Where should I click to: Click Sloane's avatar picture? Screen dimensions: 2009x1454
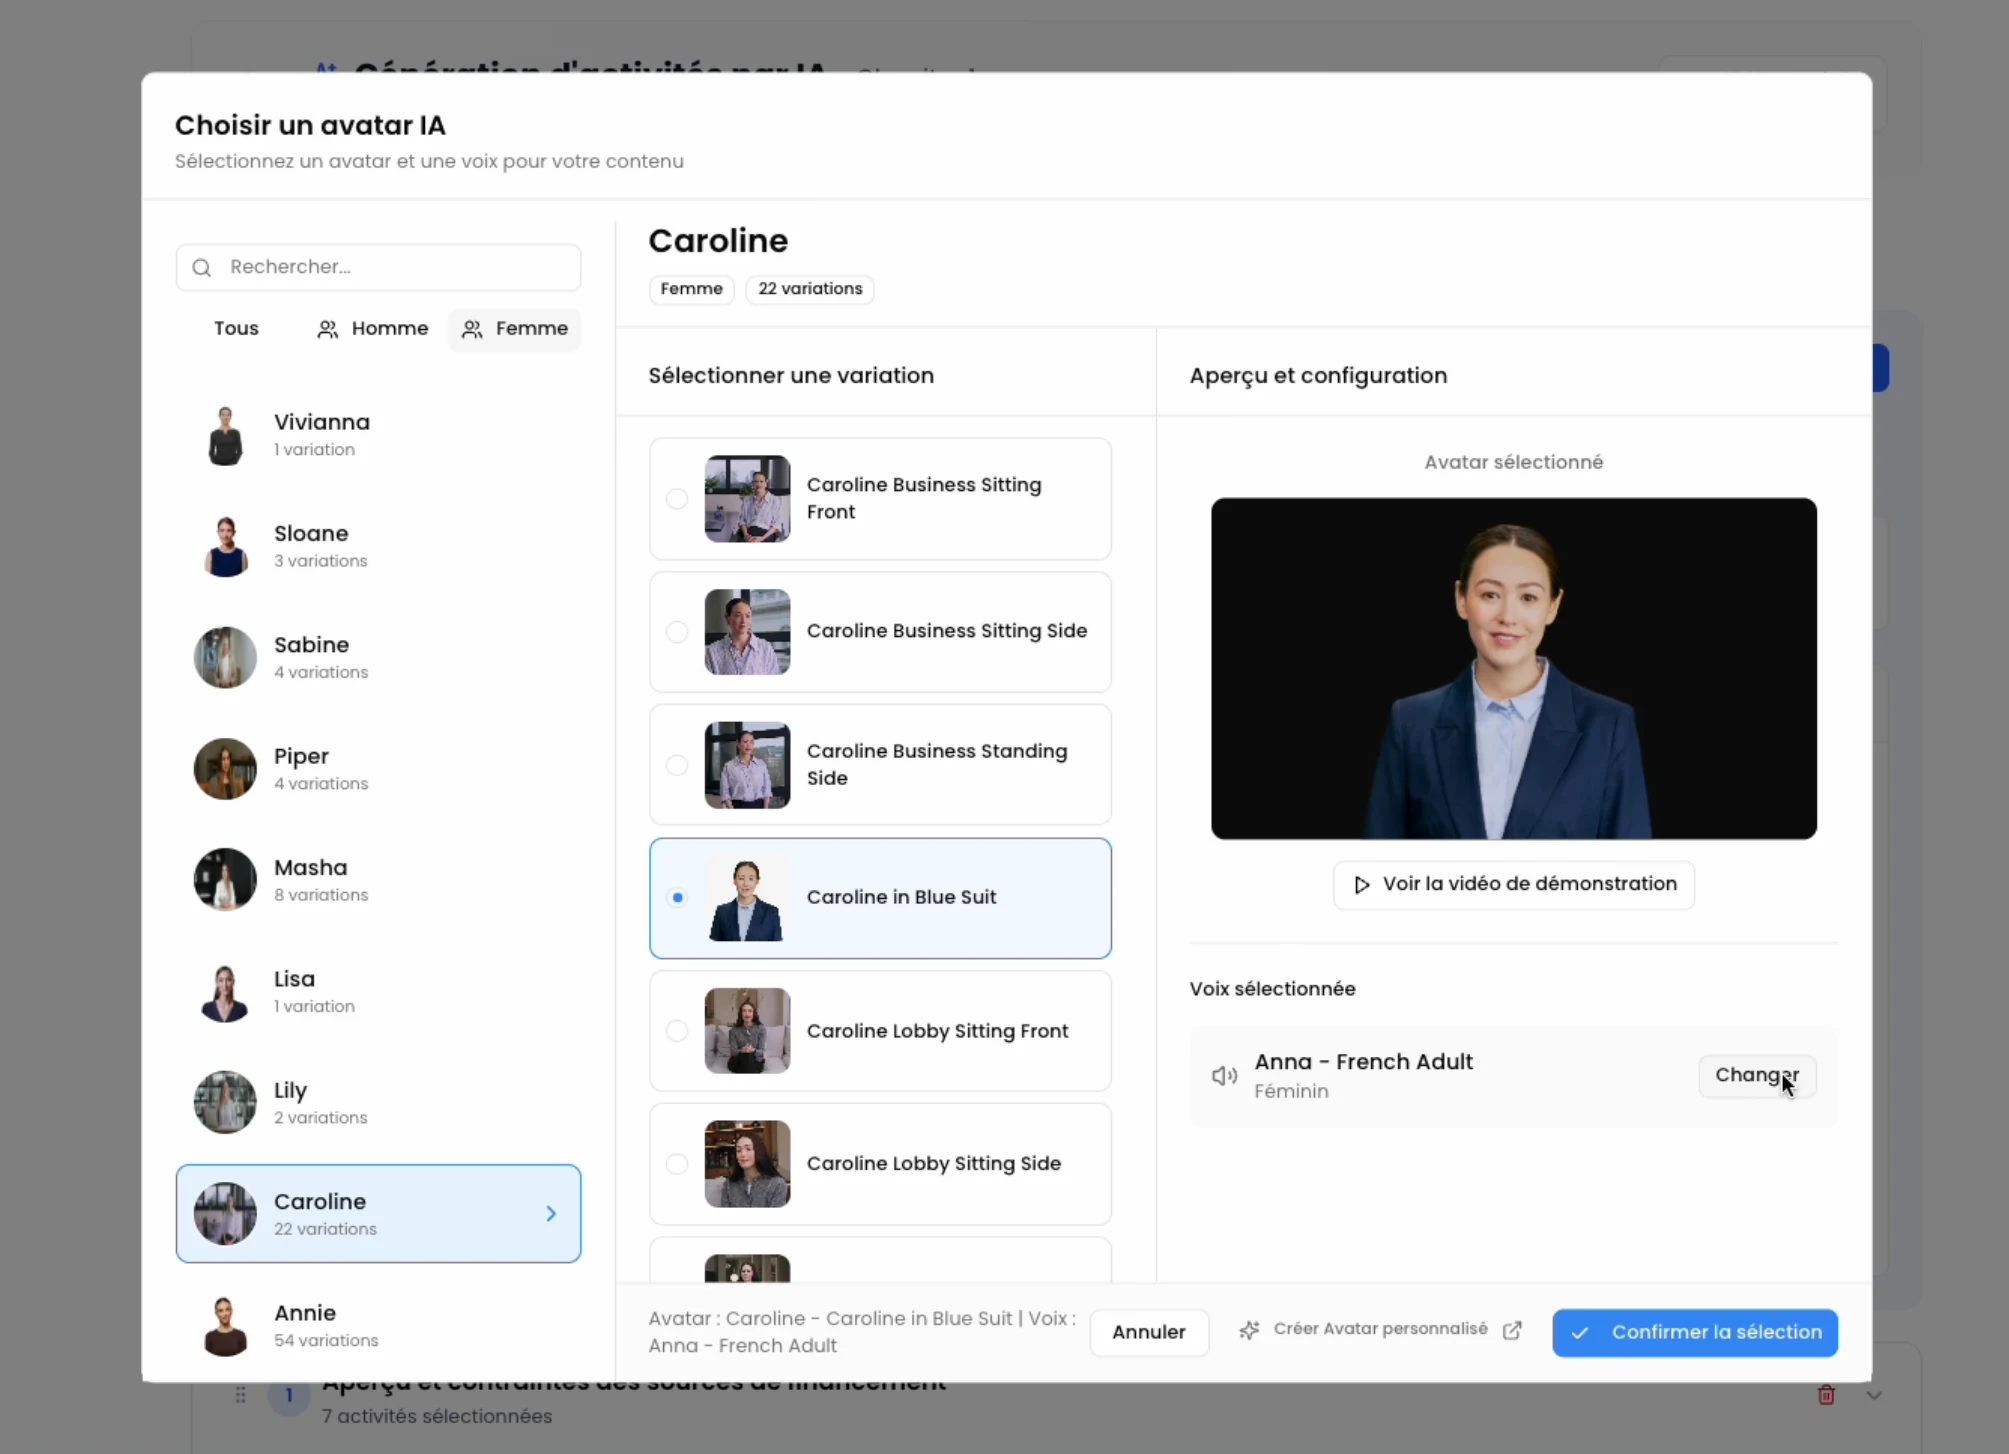[x=225, y=546]
